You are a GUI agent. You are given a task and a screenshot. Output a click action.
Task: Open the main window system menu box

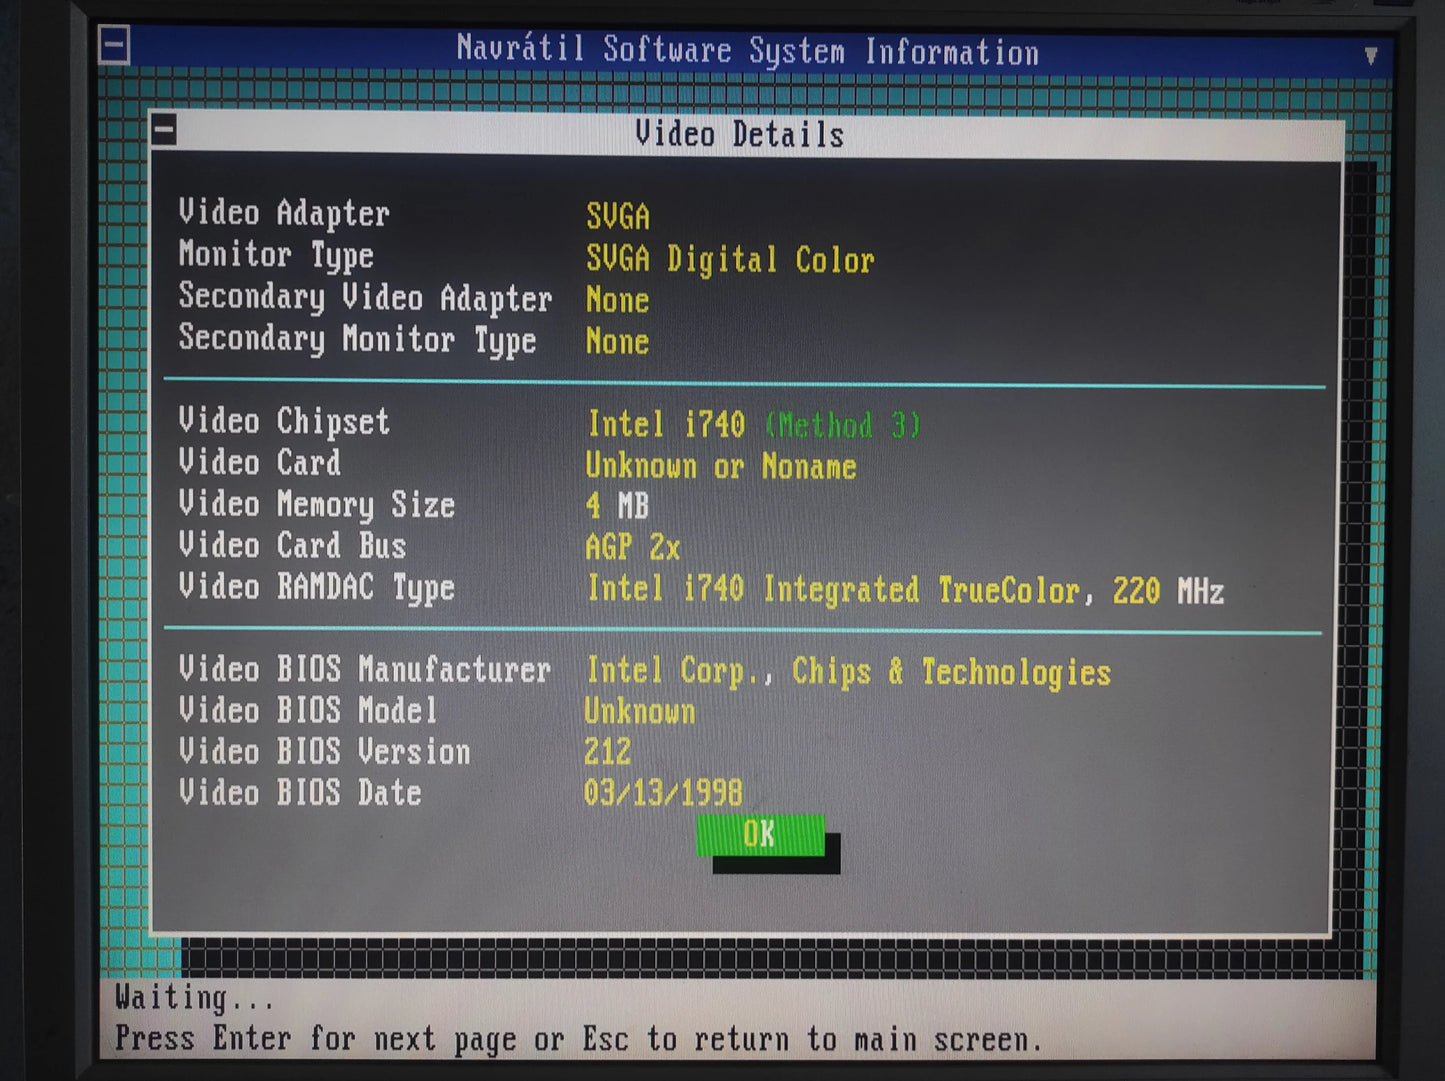pos(114,45)
